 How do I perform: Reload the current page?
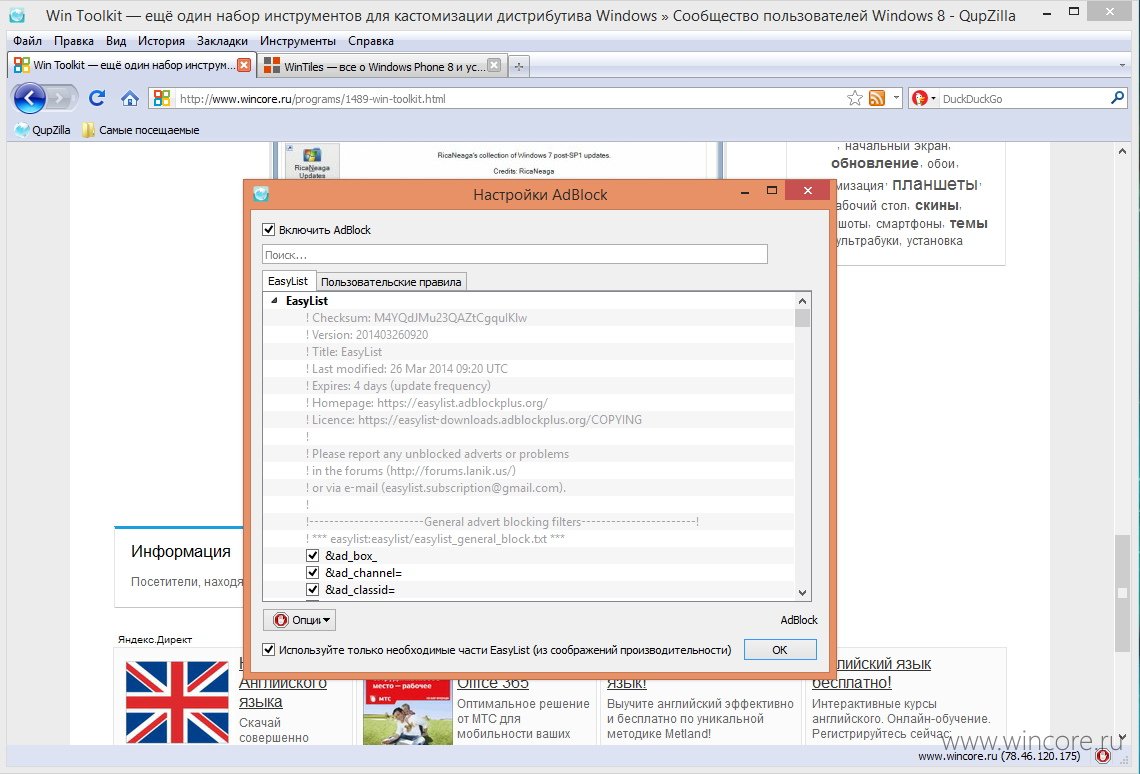click(97, 98)
